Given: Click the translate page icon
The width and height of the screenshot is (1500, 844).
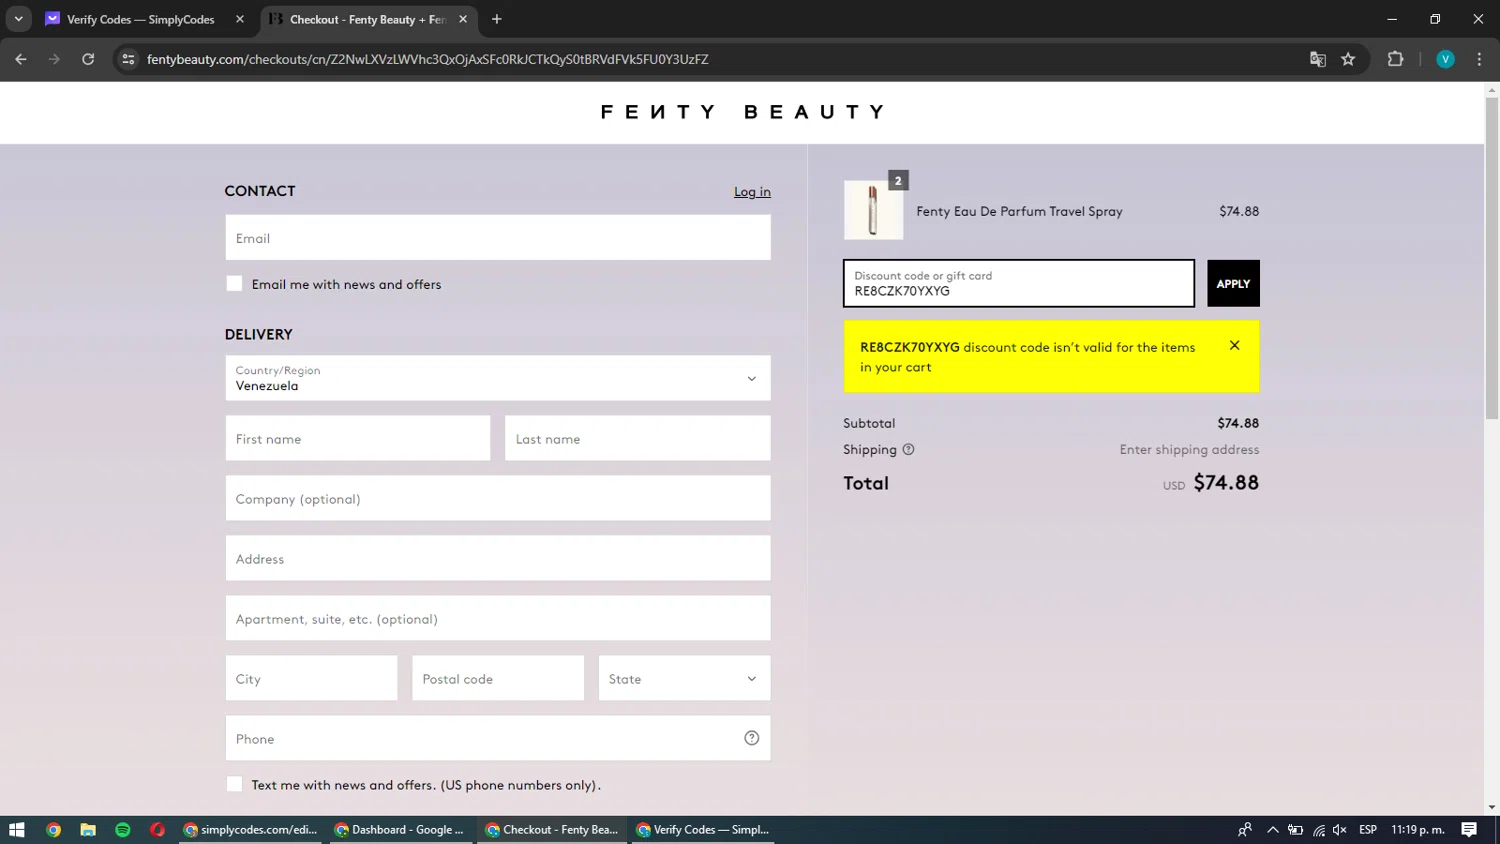Looking at the screenshot, I should [1318, 59].
